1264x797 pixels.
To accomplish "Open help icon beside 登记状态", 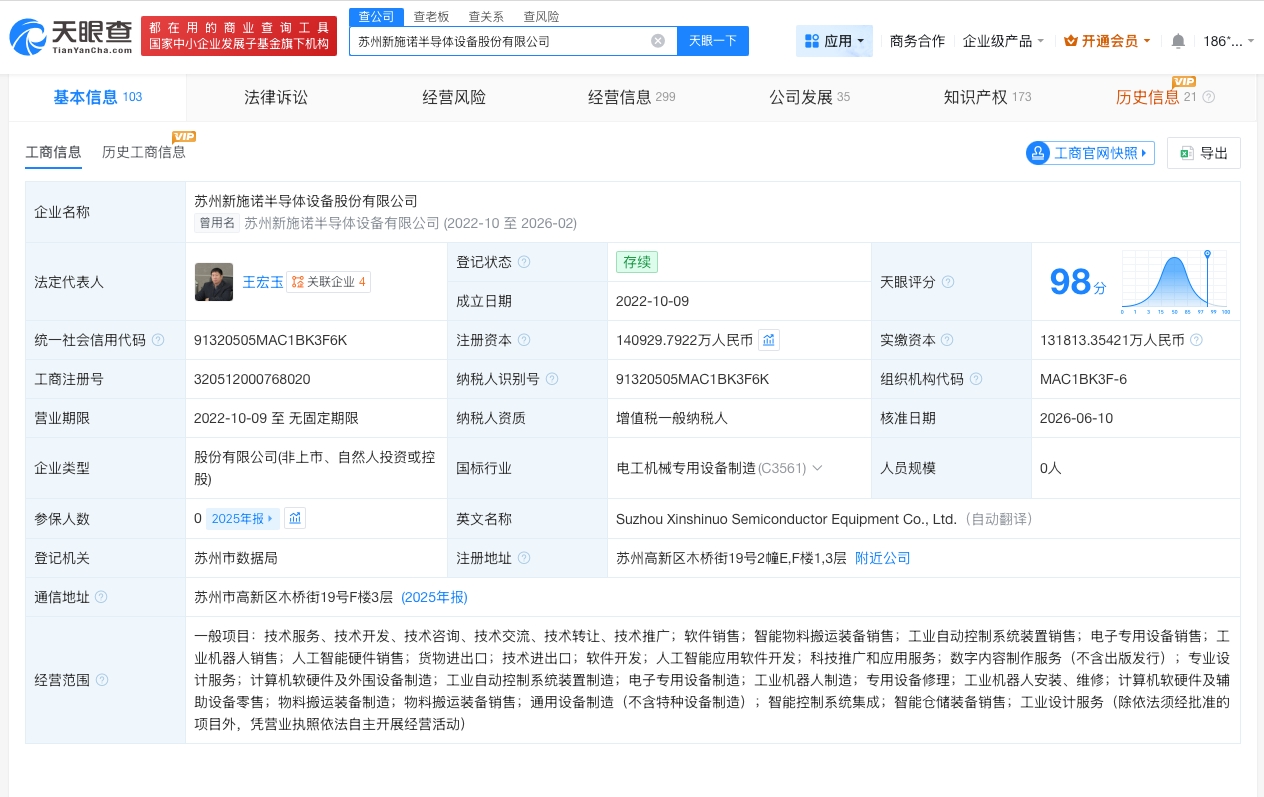I will coord(524,262).
